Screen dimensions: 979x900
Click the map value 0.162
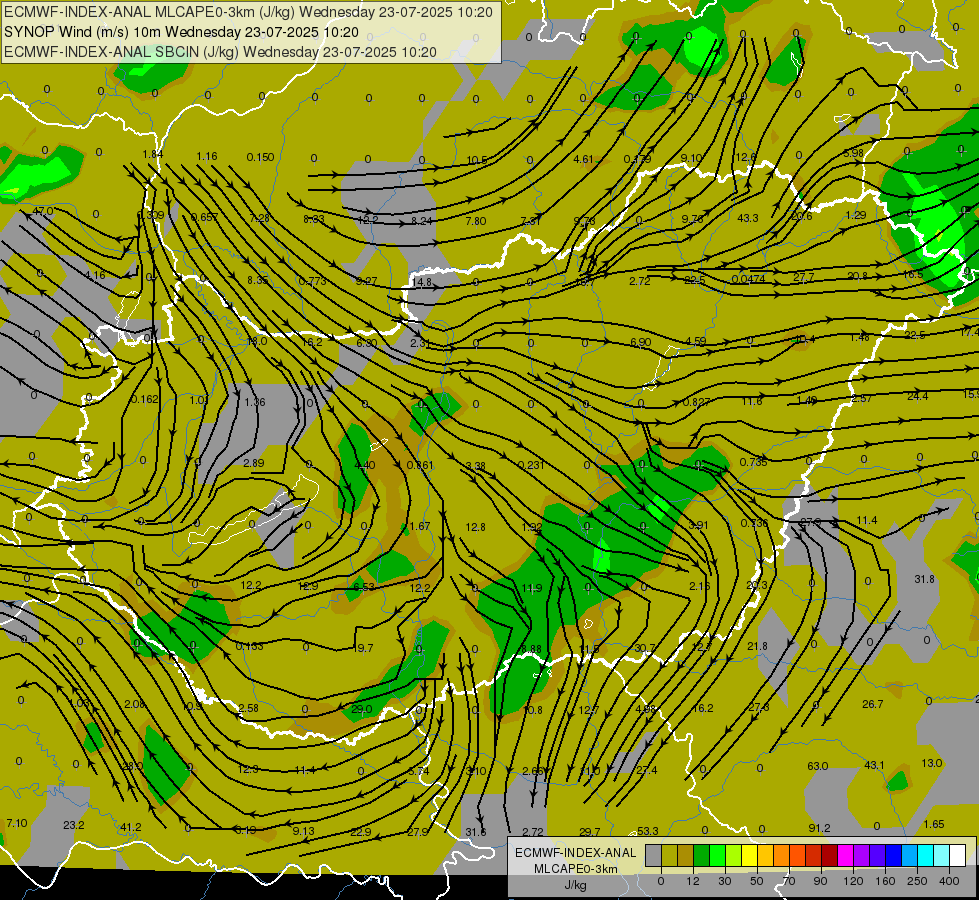click(145, 399)
